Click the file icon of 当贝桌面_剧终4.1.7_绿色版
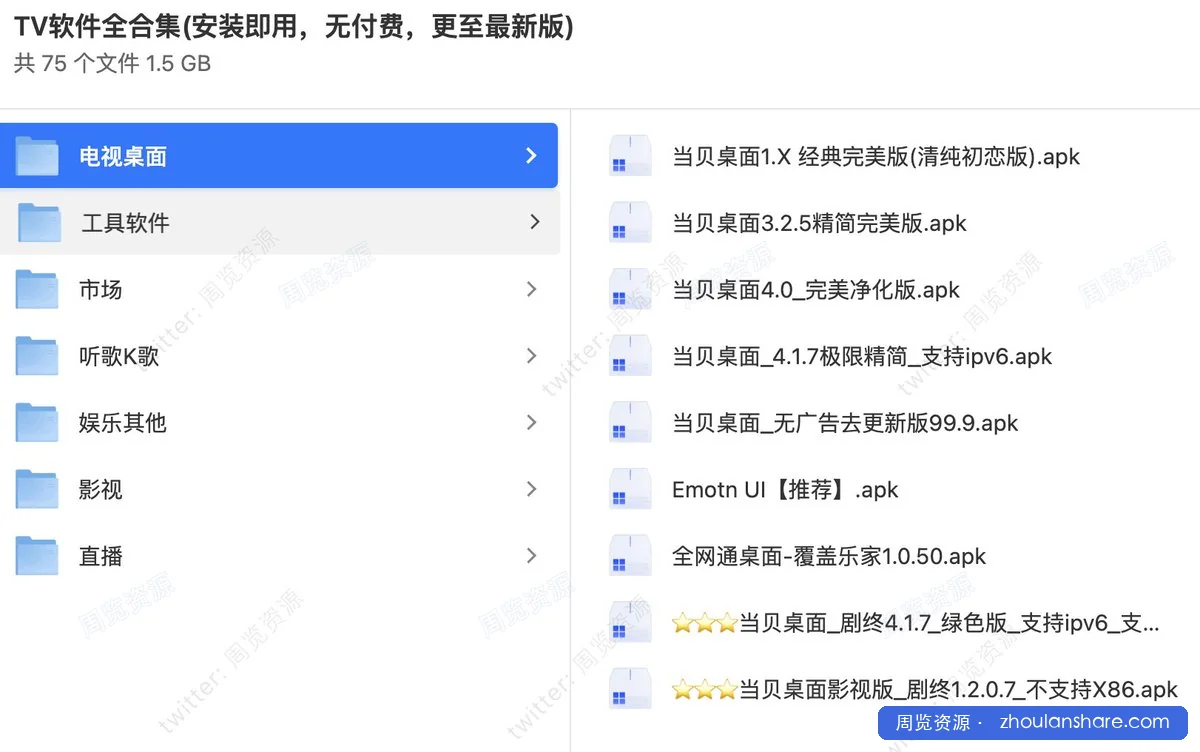1200x752 pixels. [630, 622]
